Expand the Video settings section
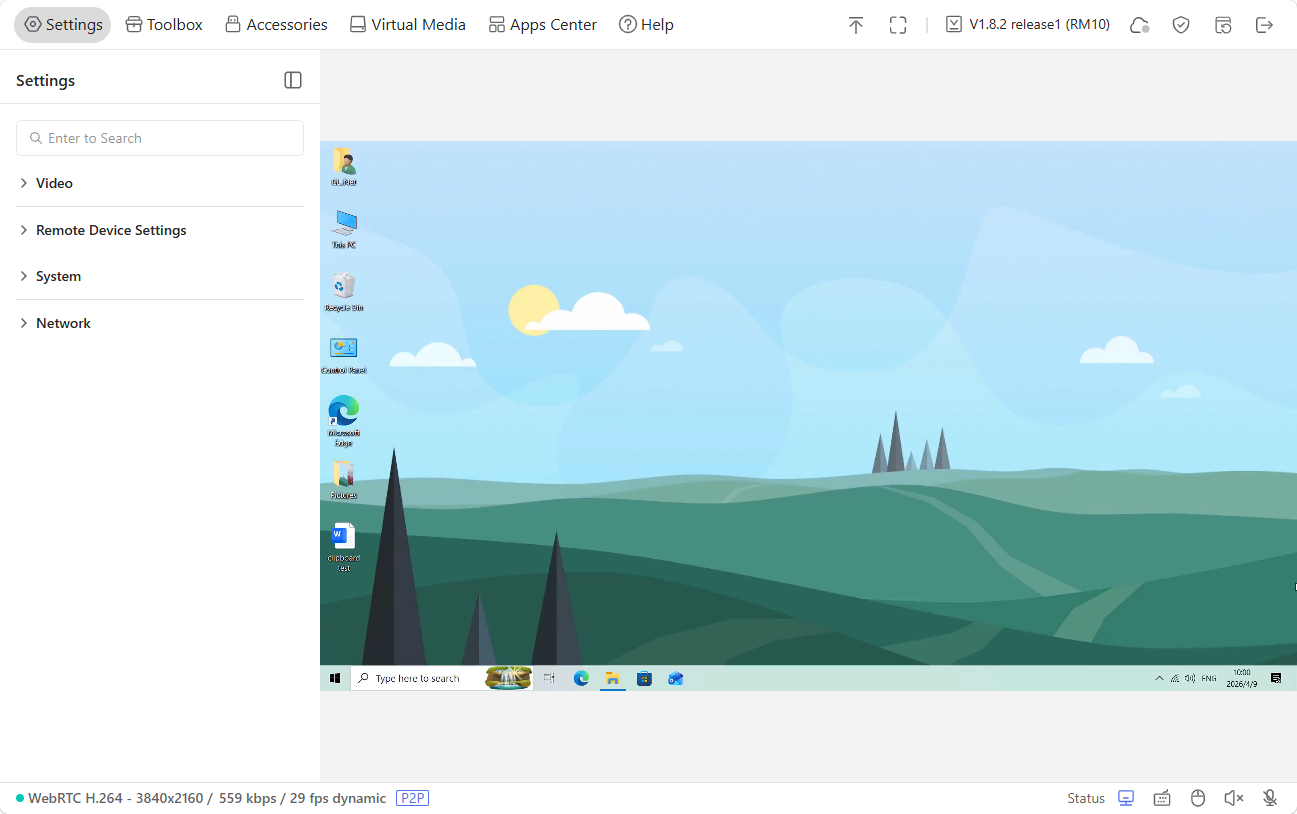The image size is (1297, 814). coord(54,183)
